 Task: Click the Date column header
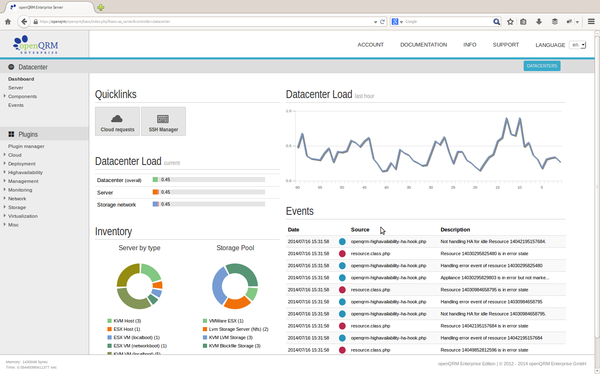click(x=293, y=230)
